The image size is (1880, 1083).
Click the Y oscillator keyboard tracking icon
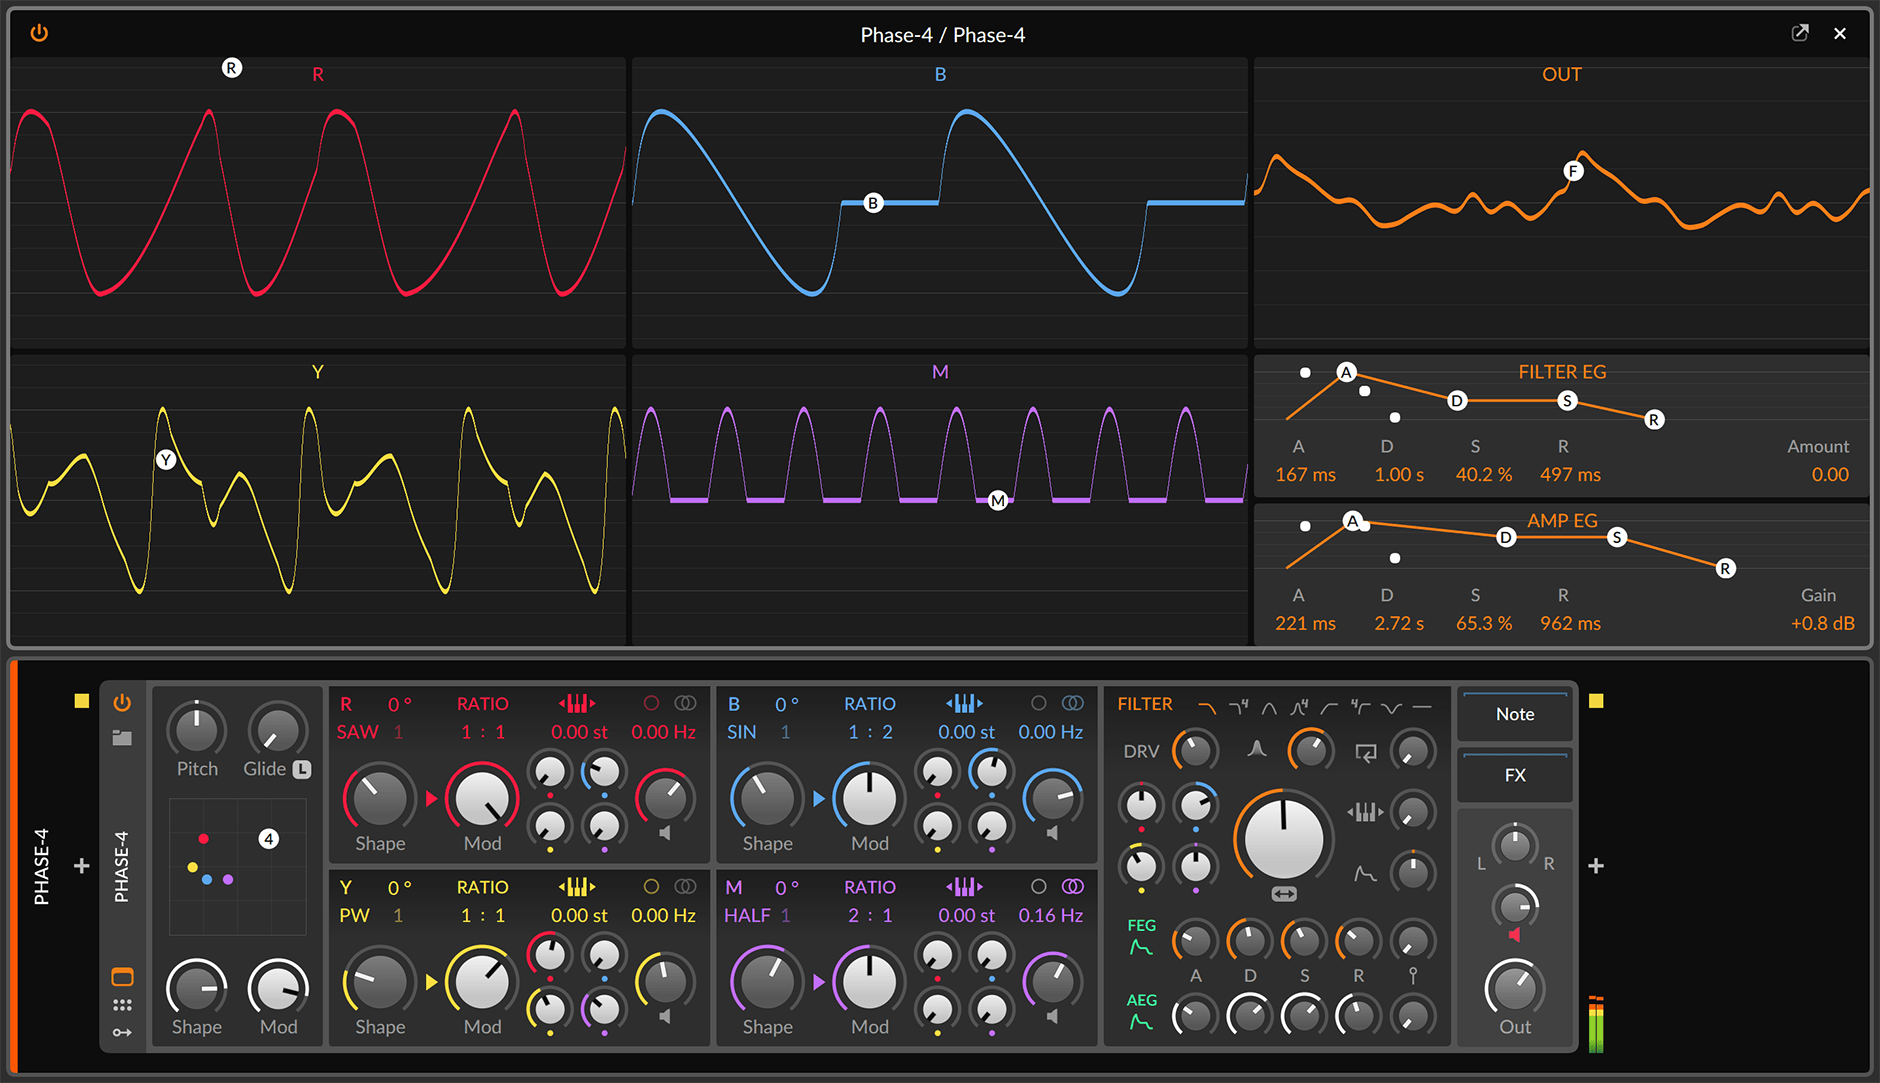point(577,886)
